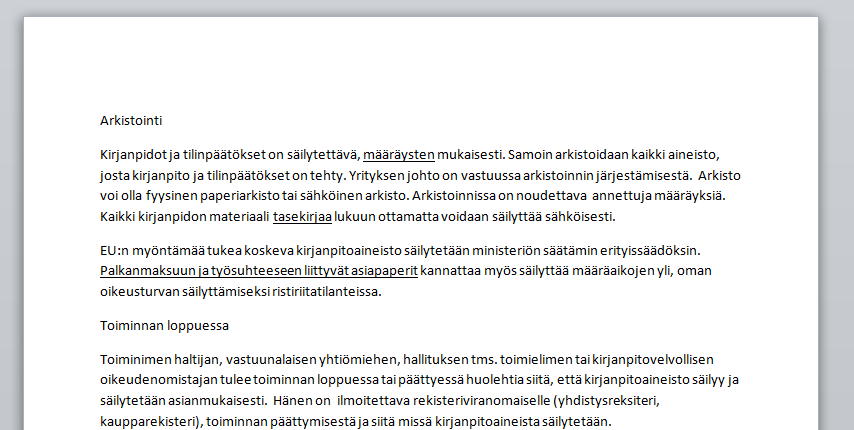Image resolution: width=854 pixels, height=430 pixels.
Task: Click the word "Yrityksen"
Action: click(376, 176)
